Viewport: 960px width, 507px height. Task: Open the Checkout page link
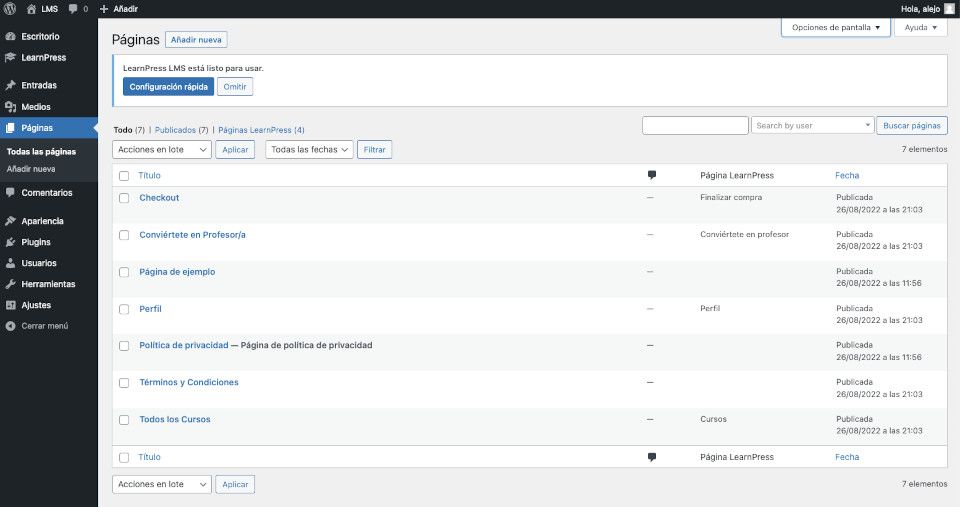tap(159, 198)
